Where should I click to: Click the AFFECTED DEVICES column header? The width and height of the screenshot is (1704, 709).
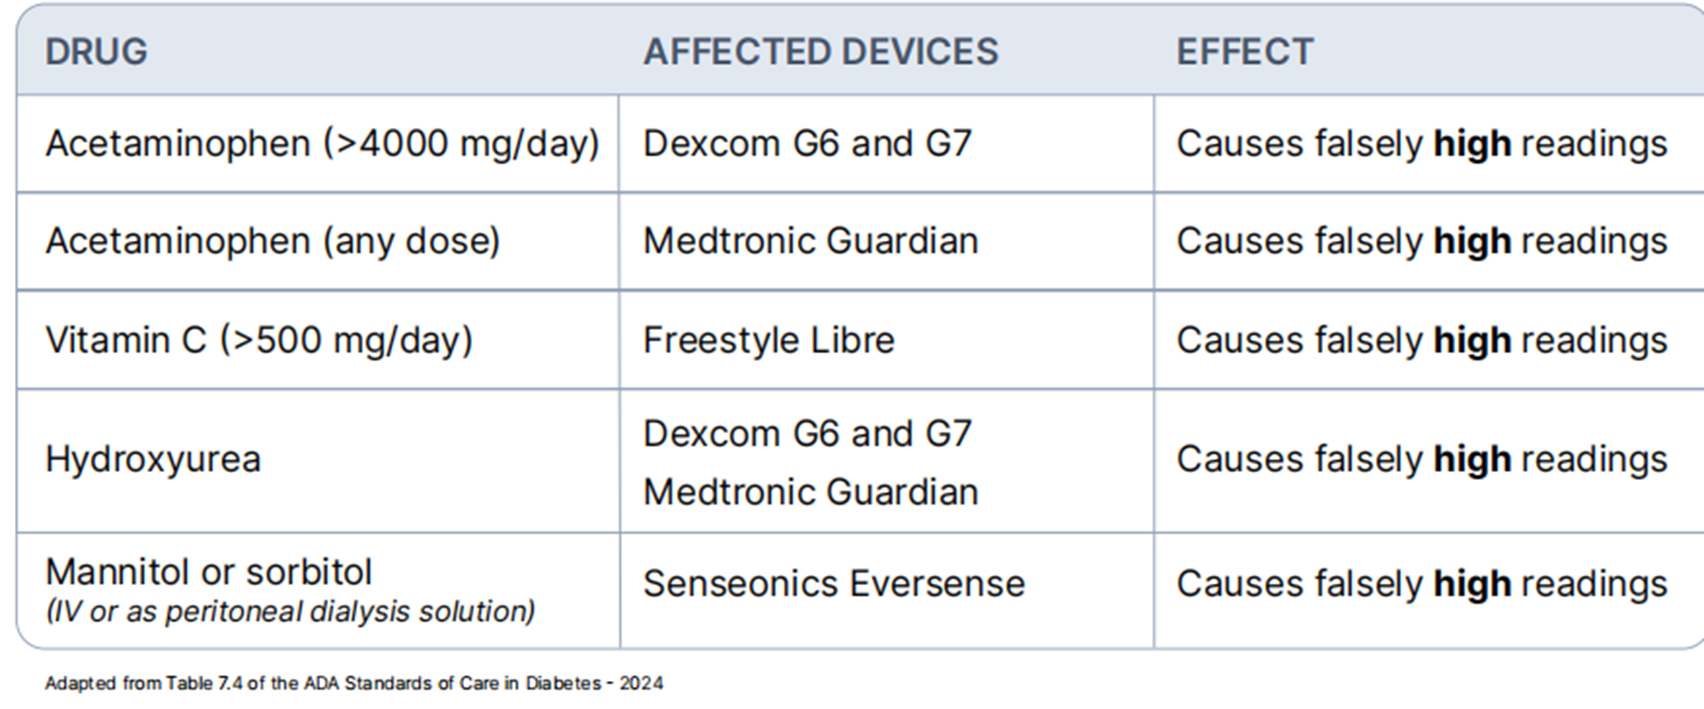[820, 52]
